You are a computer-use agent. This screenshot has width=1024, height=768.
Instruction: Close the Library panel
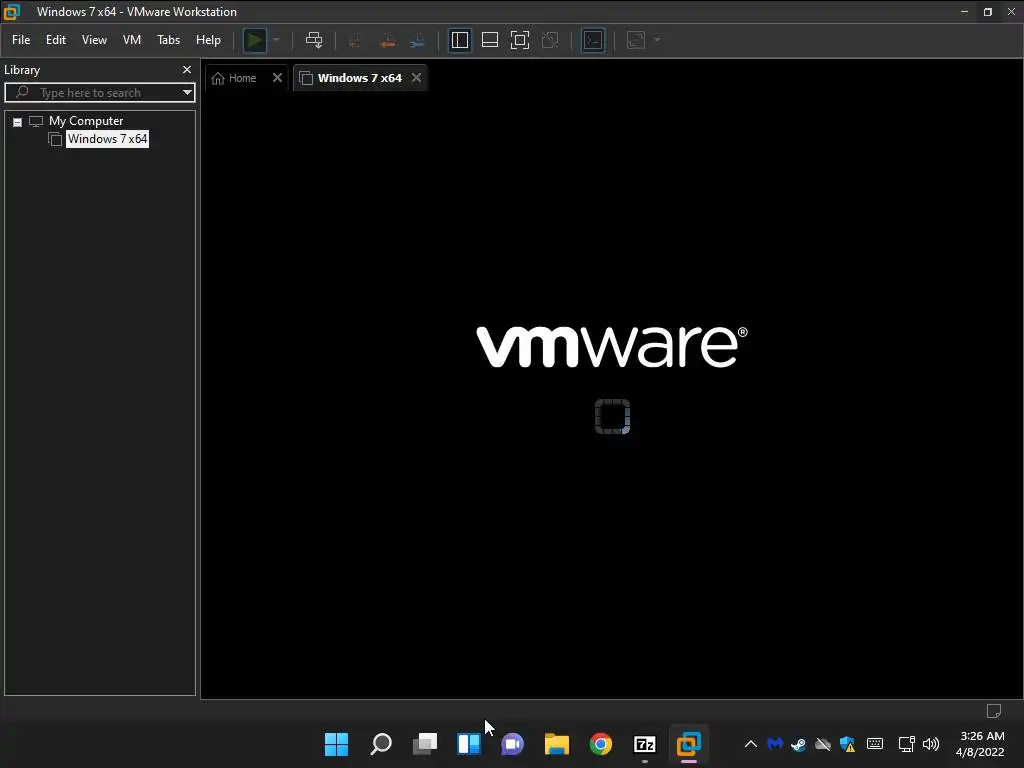point(187,69)
